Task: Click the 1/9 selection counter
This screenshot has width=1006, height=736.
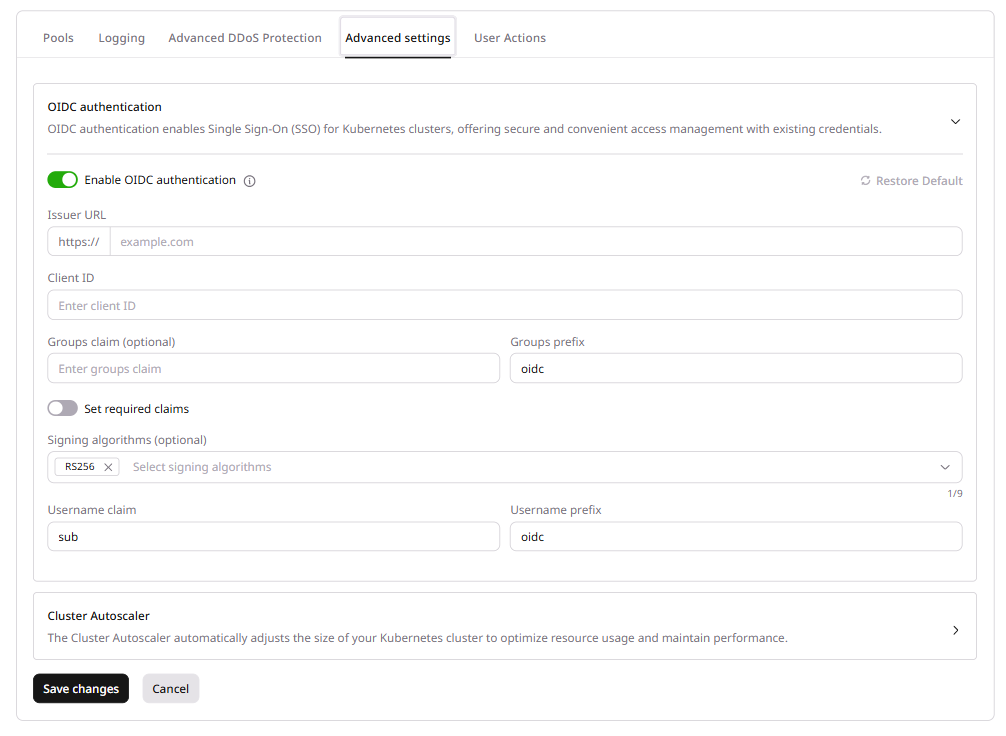Action: tap(955, 493)
